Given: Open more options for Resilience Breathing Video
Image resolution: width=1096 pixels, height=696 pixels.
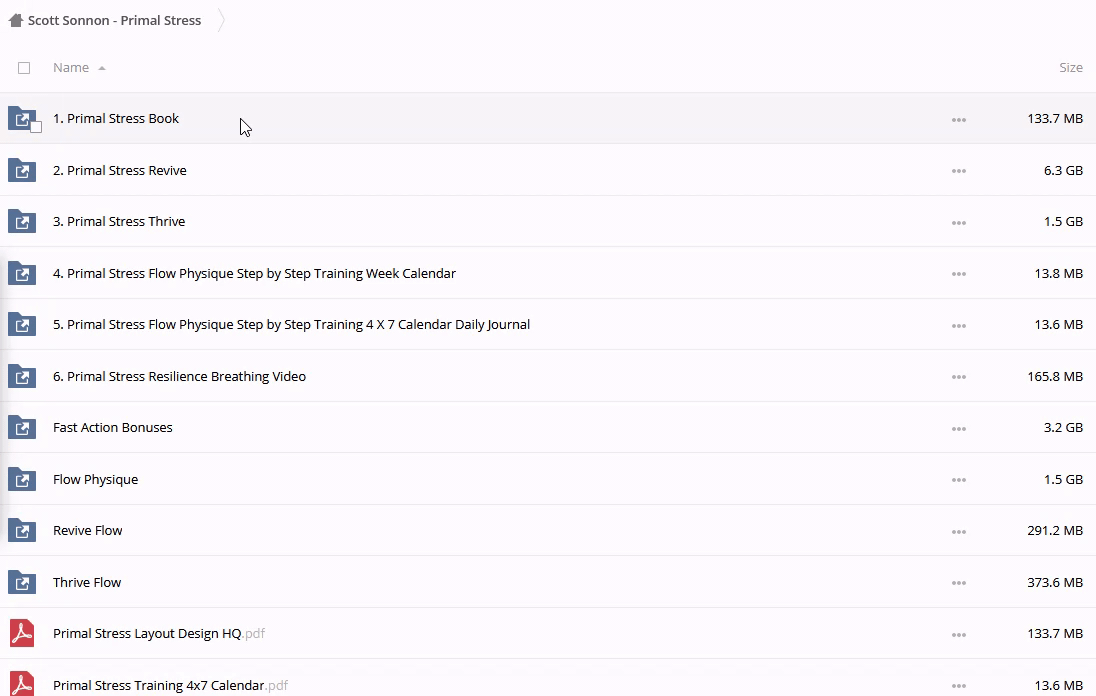Looking at the screenshot, I should 958,377.
